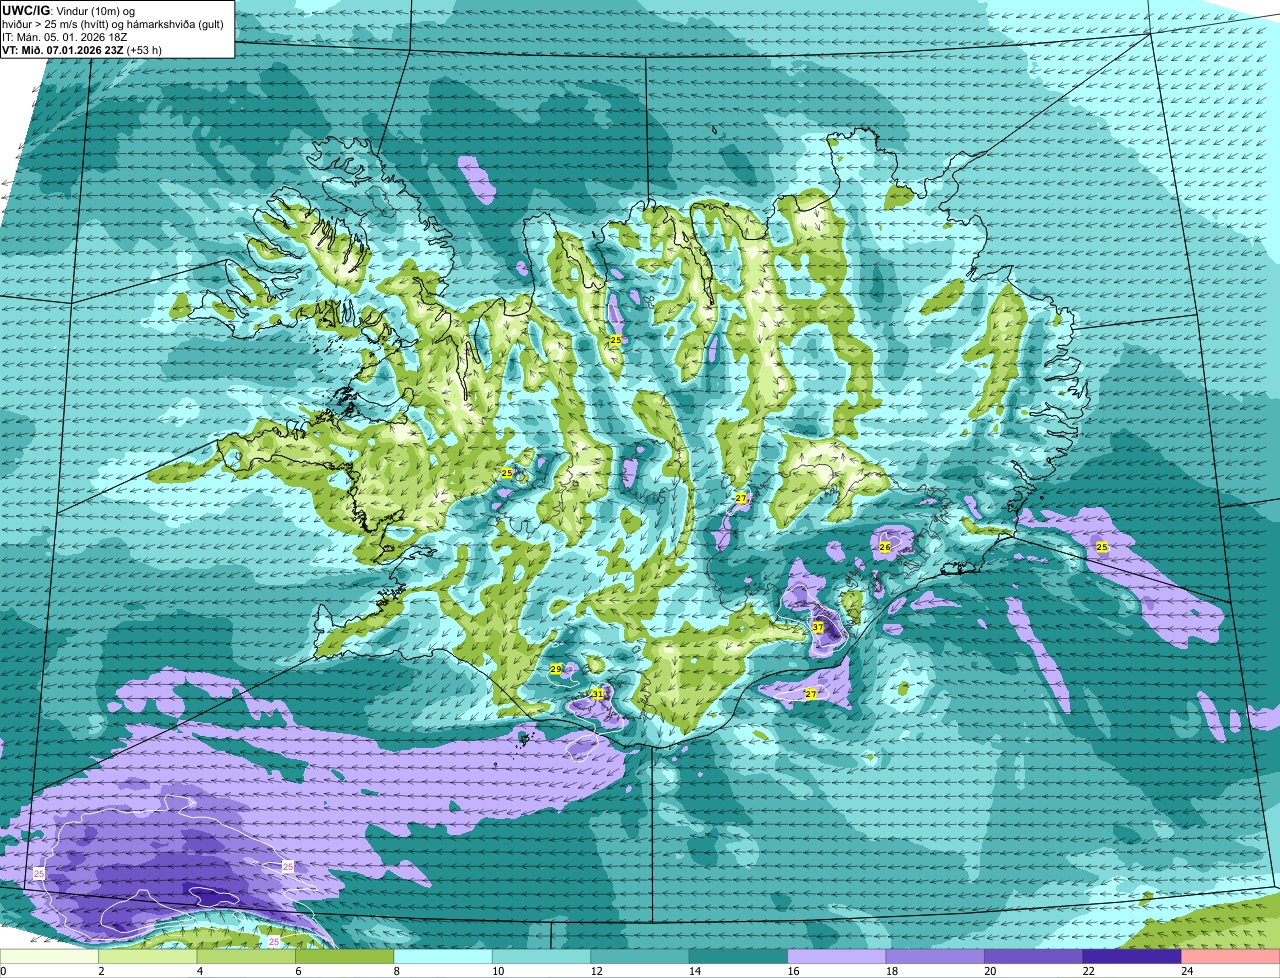This screenshot has height=978, width=1280.
Task: Click the yellow 37 gust label
Action: tap(818, 627)
